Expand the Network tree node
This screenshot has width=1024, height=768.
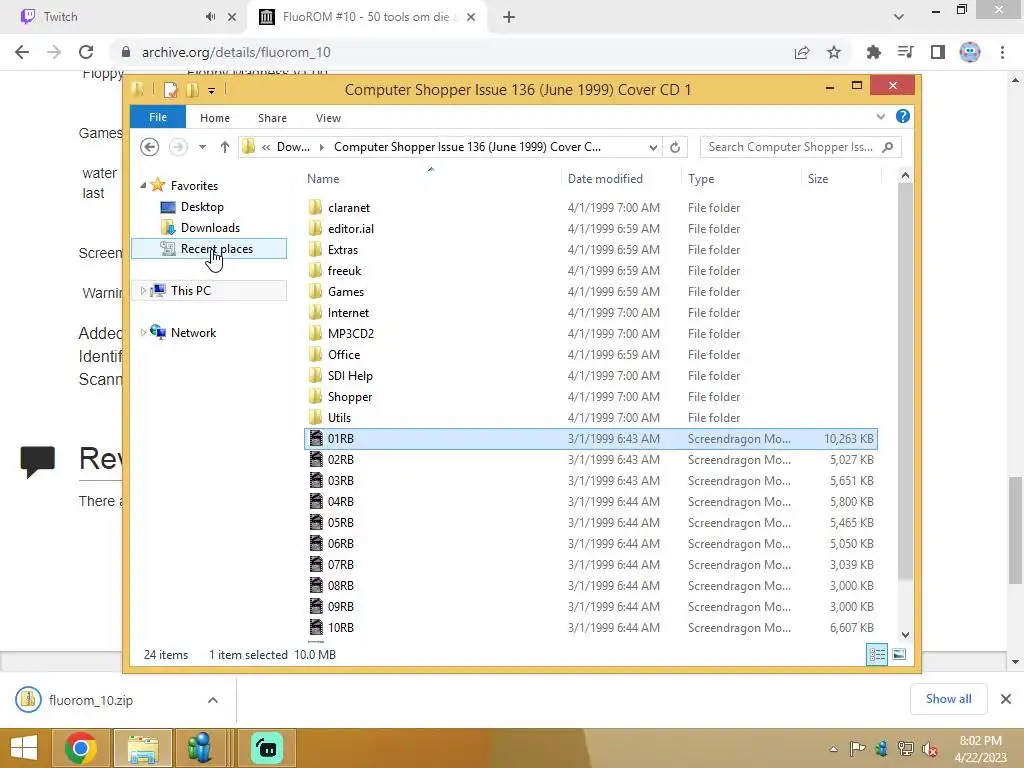[x=143, y=332]
